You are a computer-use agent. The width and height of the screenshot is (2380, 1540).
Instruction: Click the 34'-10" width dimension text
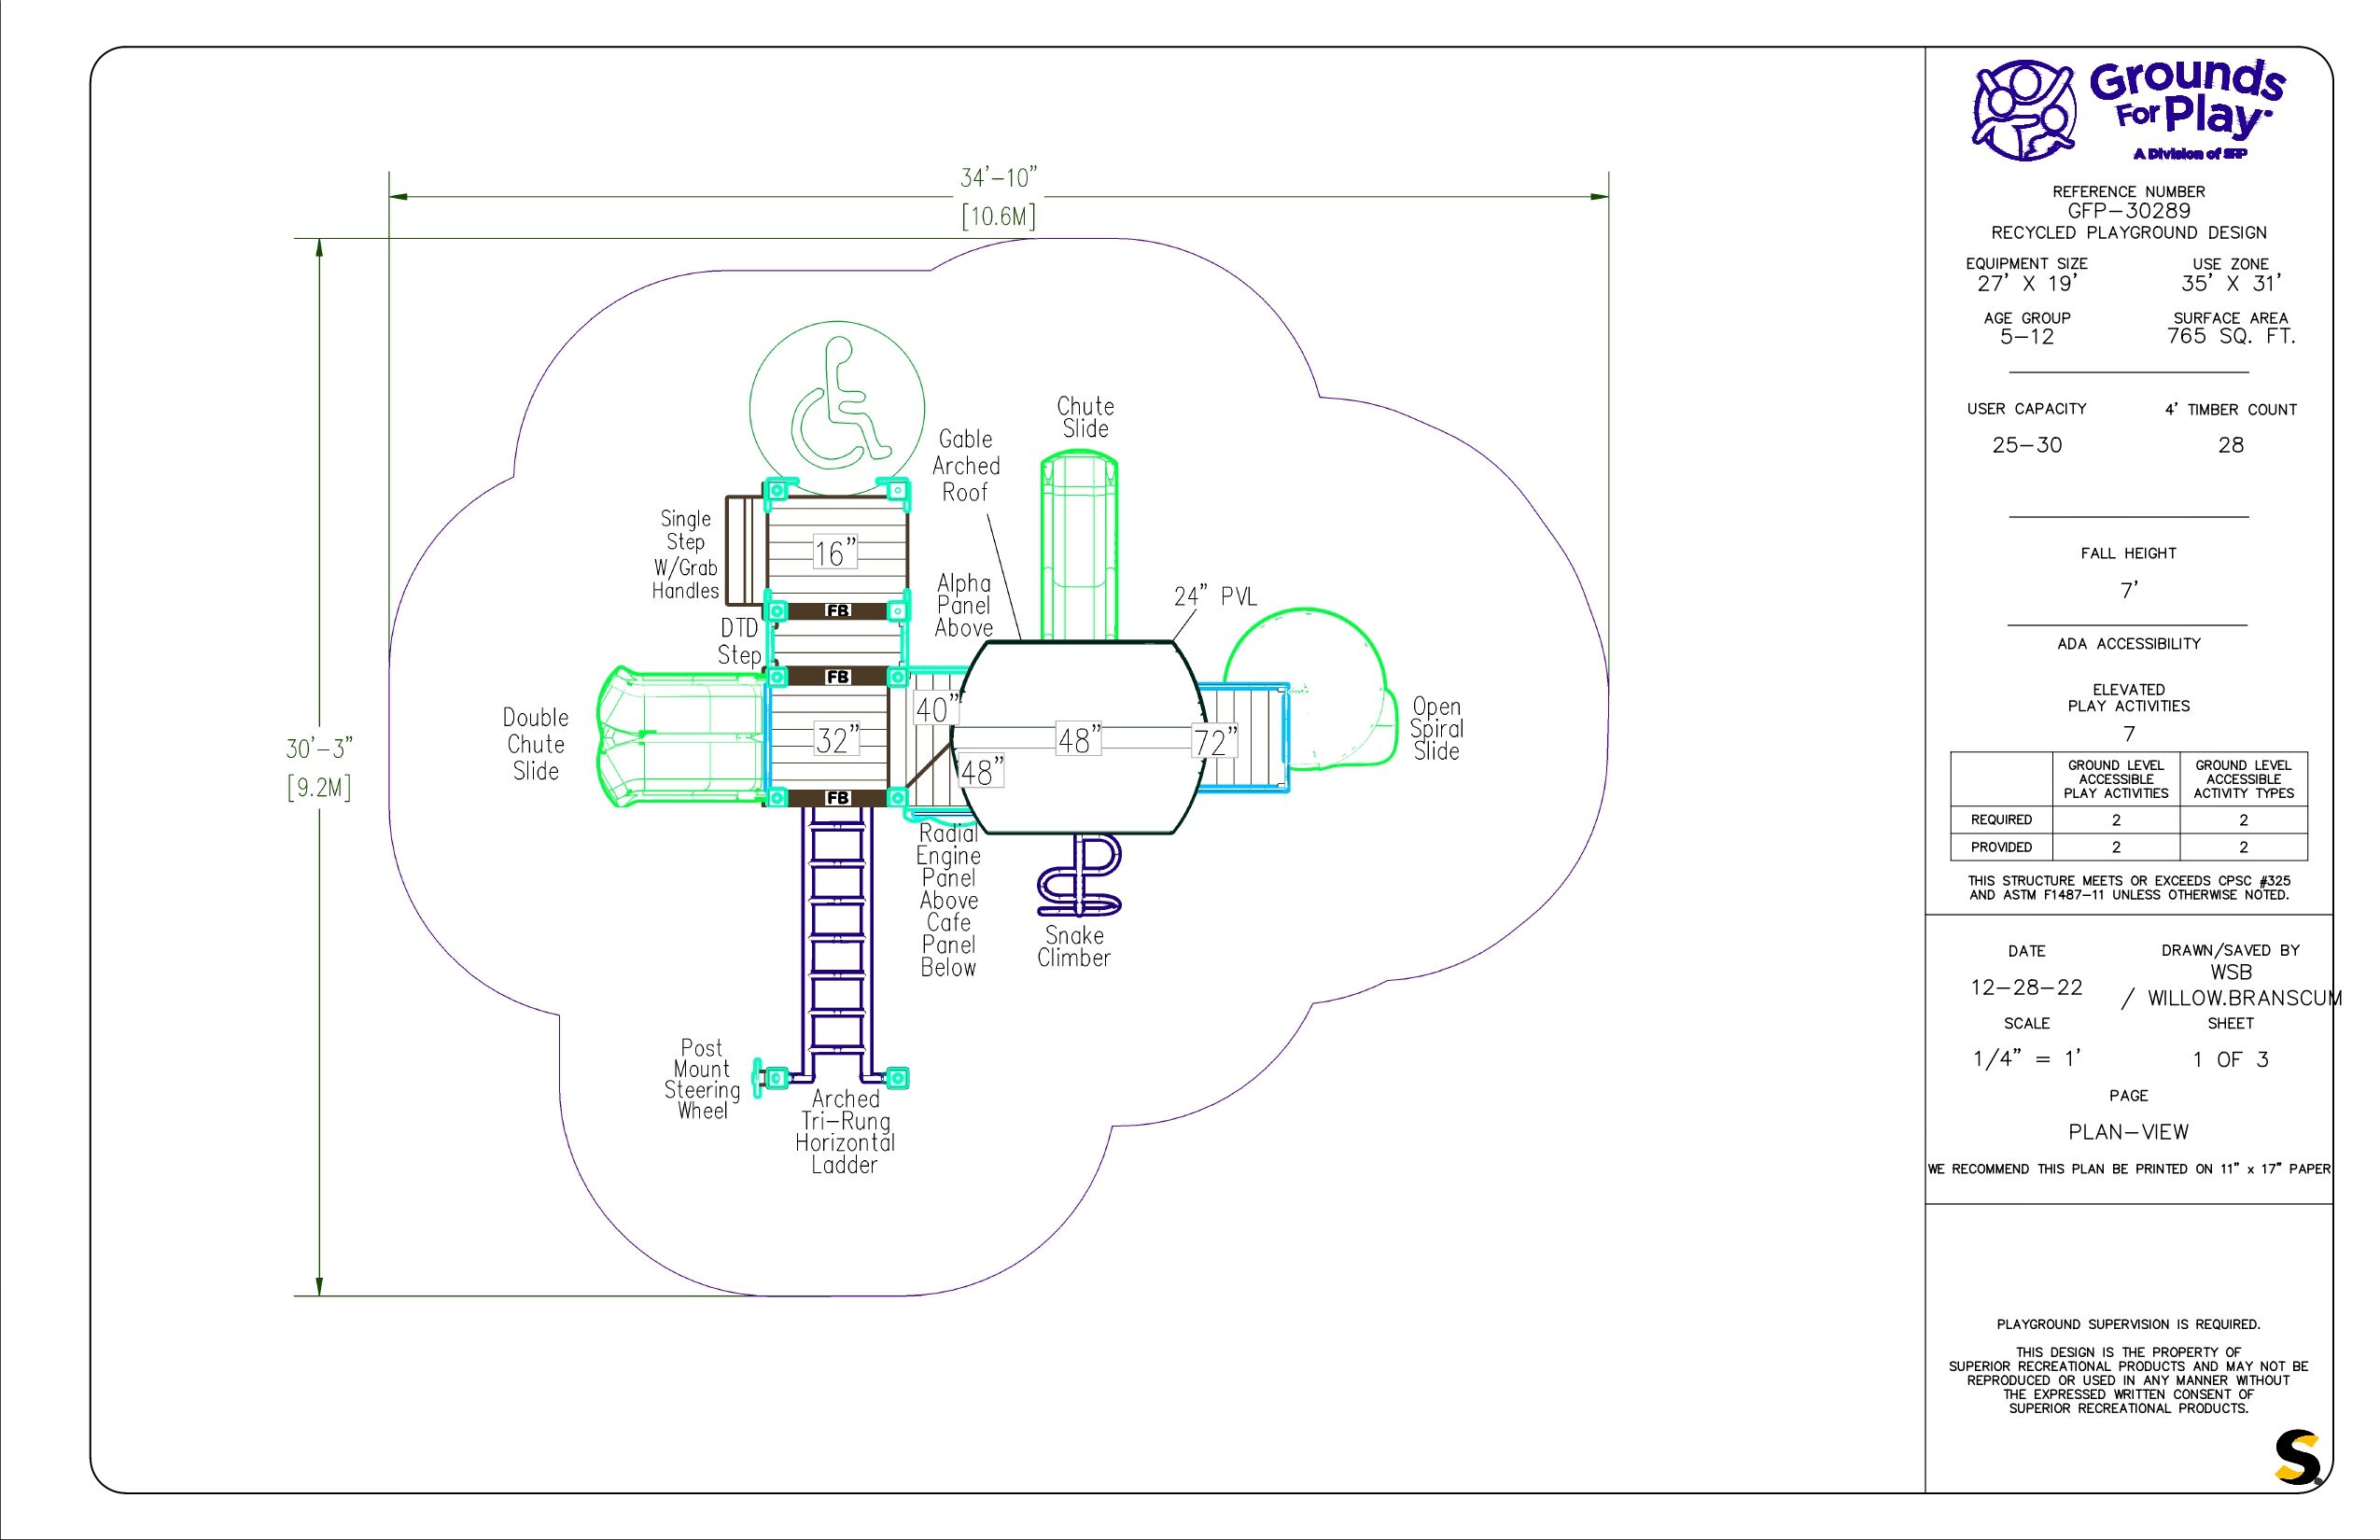[998, 178]
